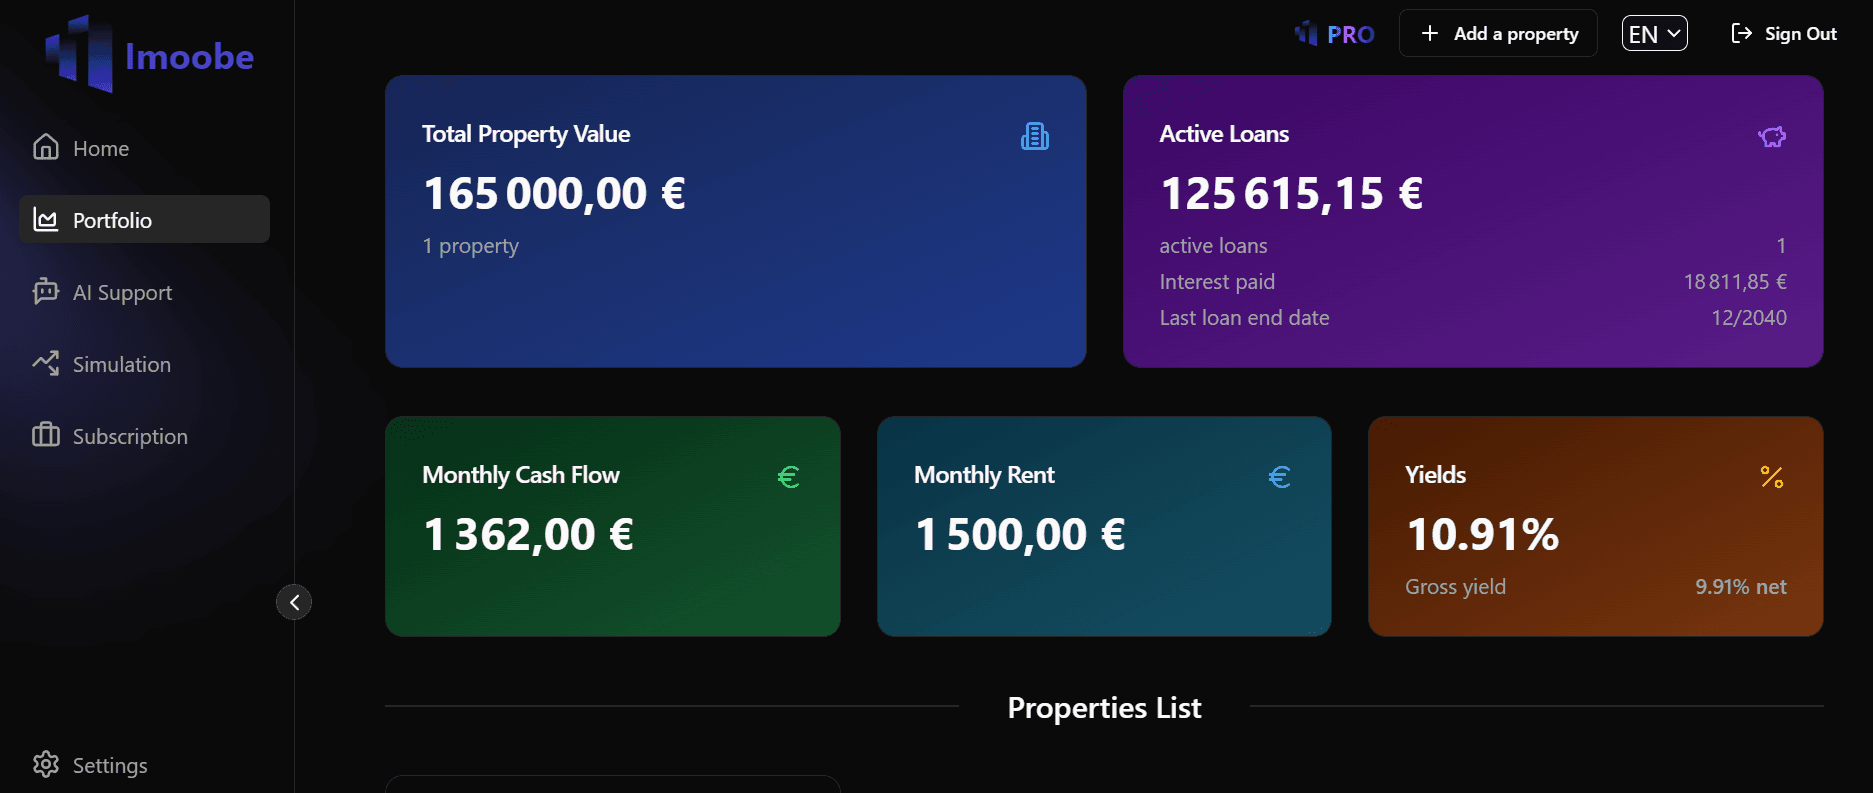Click the Total Property Value card

coord(736,221)
